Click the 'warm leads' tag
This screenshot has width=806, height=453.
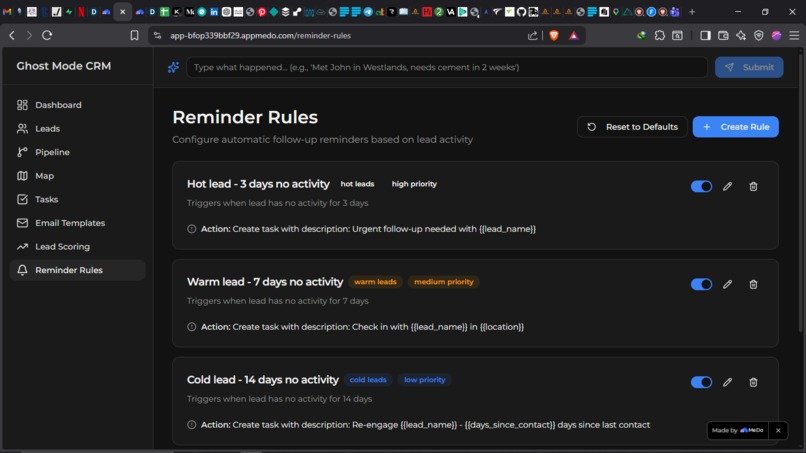(375, 282)
